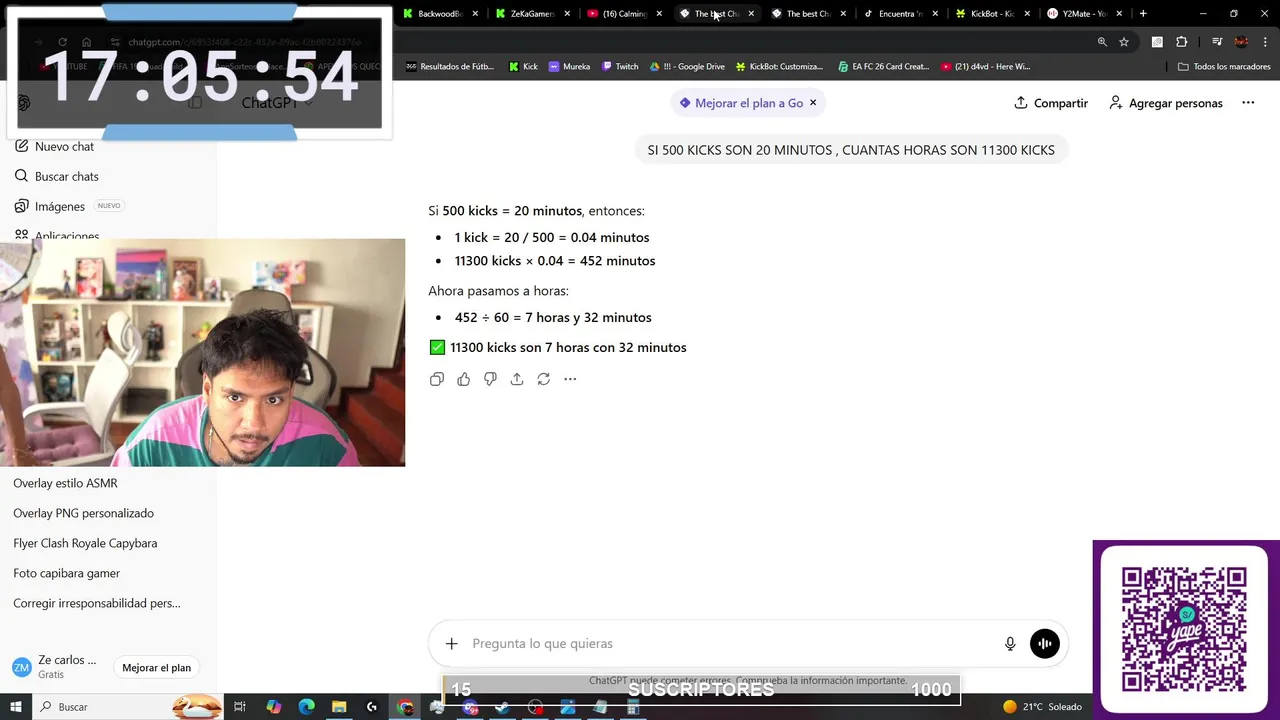Image resolution: width=1280 pixels, height=720 pixels.
Task: Close the KickBot tab
Action: click(x=1027, y=14)
